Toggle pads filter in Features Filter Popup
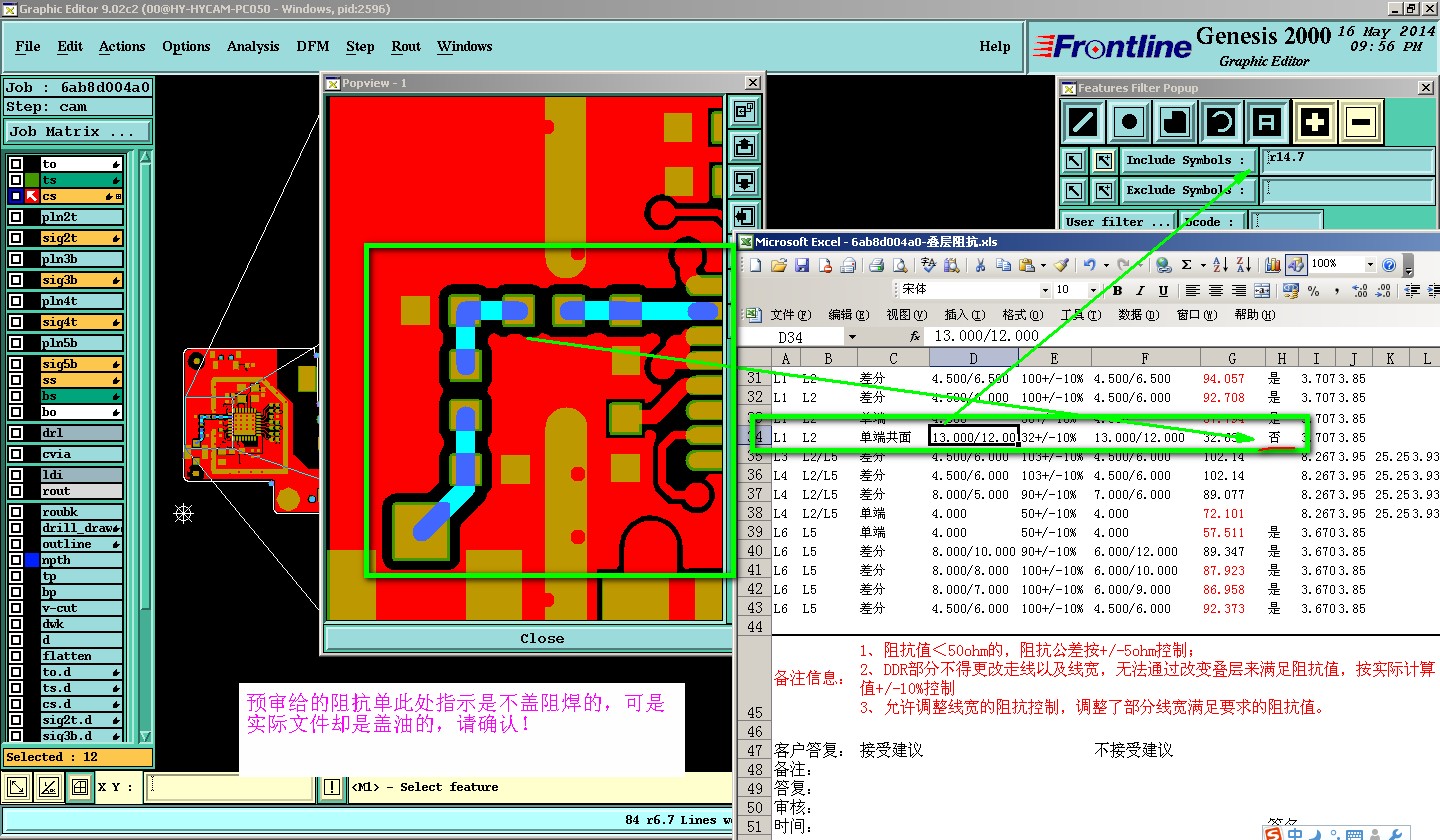 point(1130,122)
